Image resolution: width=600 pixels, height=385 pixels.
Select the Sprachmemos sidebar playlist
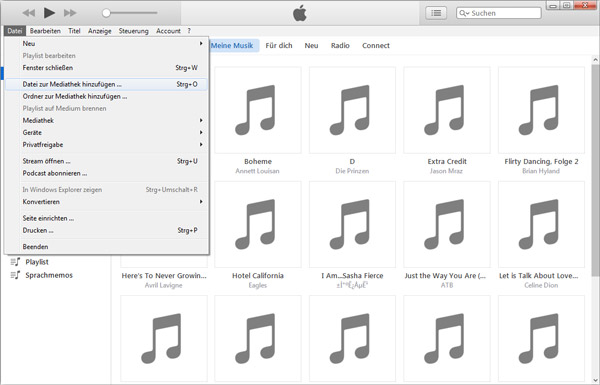coord(49,275)
